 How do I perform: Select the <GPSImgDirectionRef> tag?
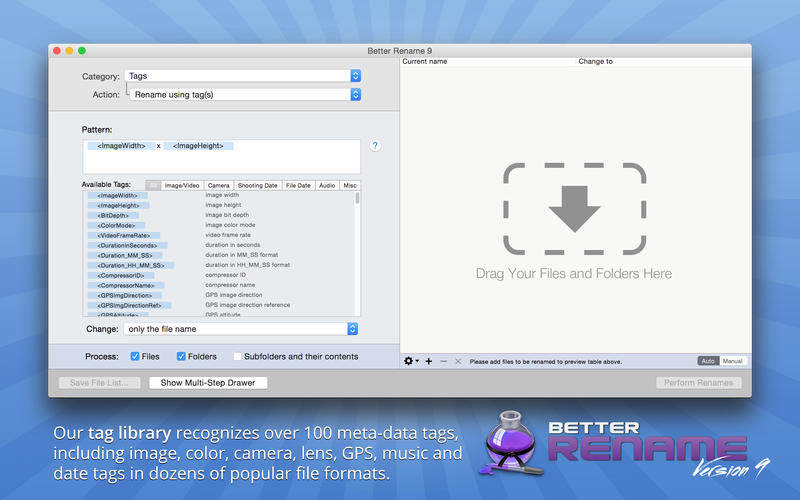[130, 305]
